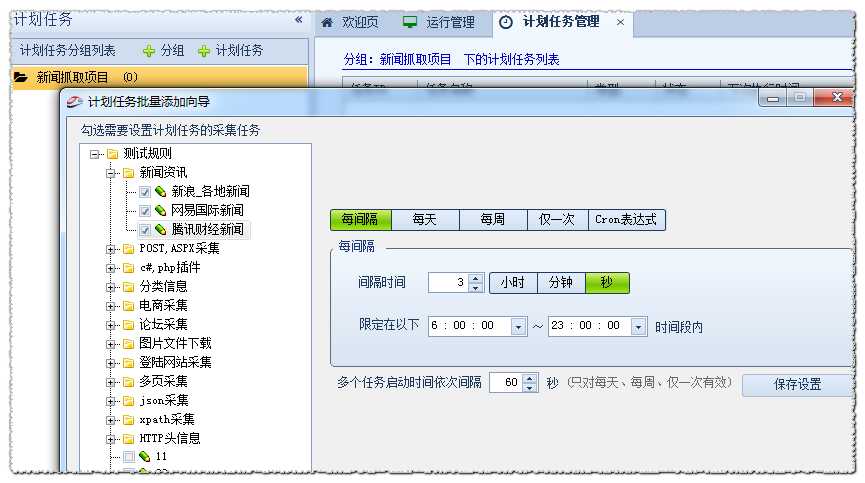Select the 小时 interval unit

point(513,283)
